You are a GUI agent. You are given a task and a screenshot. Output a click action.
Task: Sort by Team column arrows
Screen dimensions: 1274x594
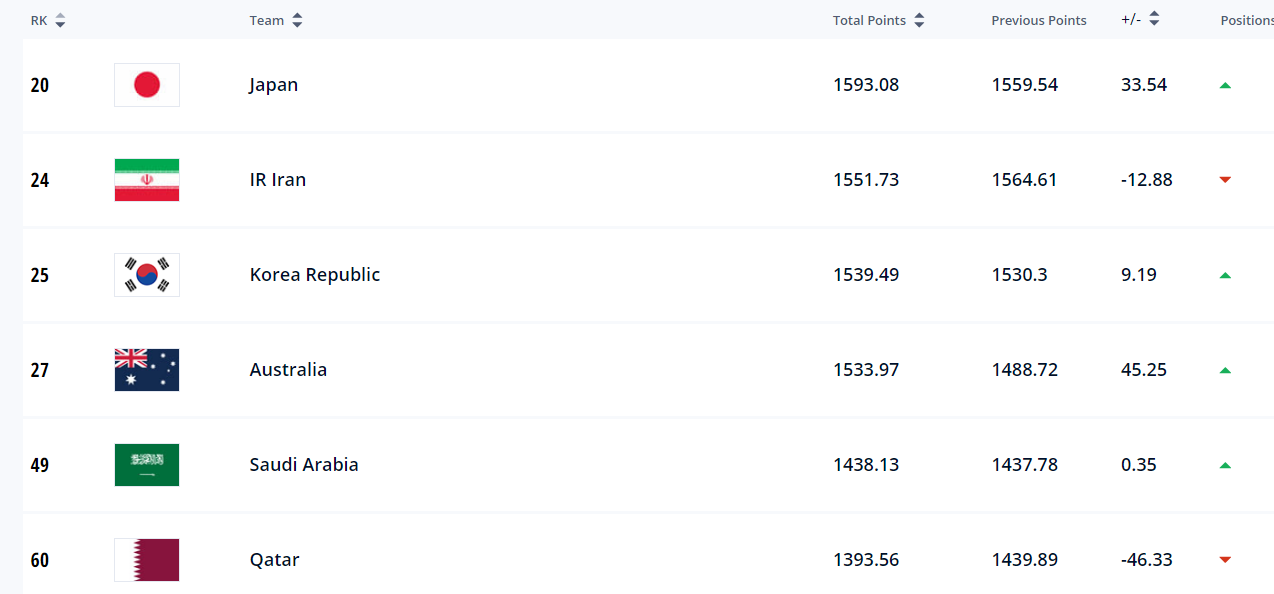point(297,21)
